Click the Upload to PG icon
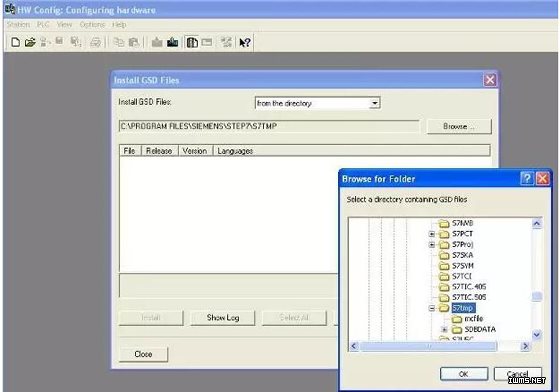The width and height of the screenshot is (560, 392). [x=172, y=42]
